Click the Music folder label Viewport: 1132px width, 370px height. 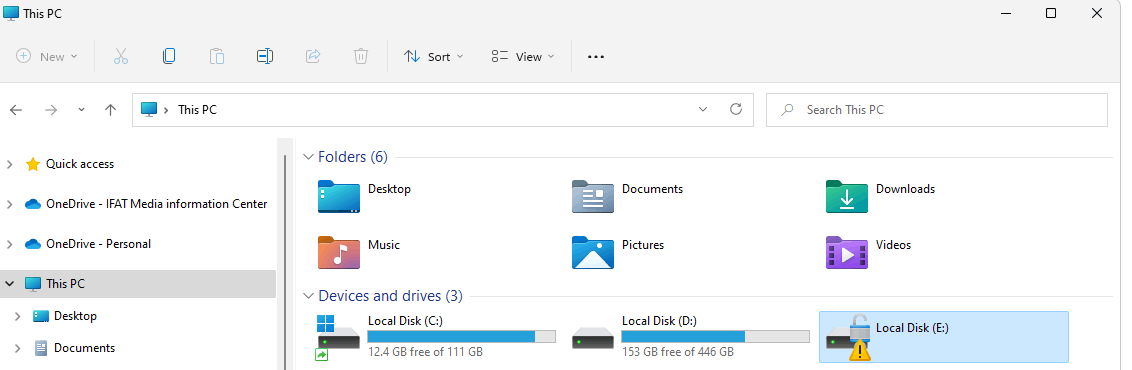(383, 245)
